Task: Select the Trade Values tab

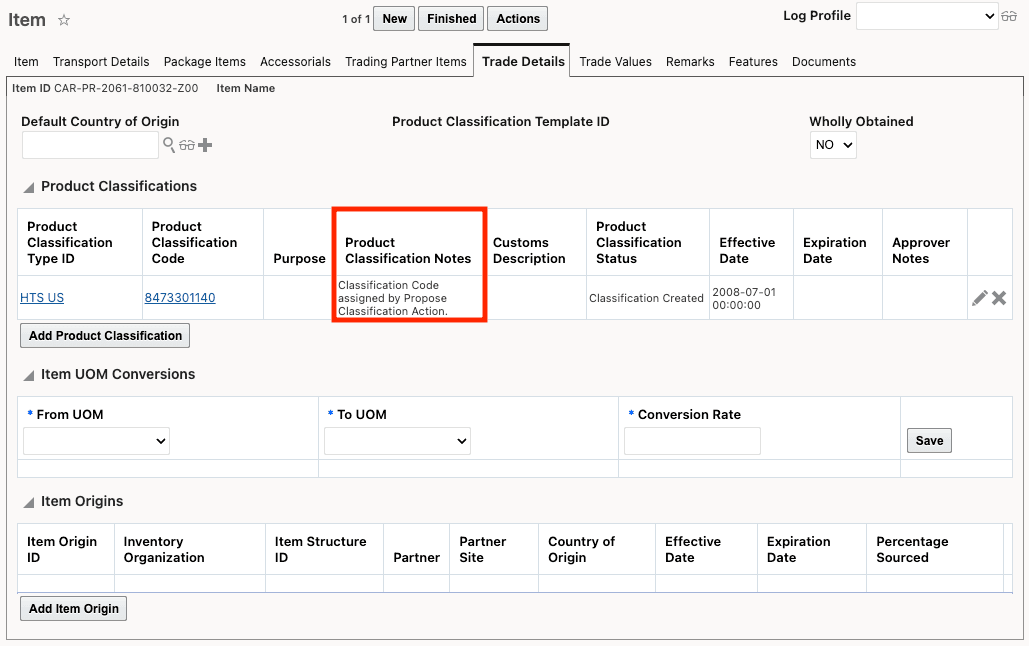Action: point(615,61)
